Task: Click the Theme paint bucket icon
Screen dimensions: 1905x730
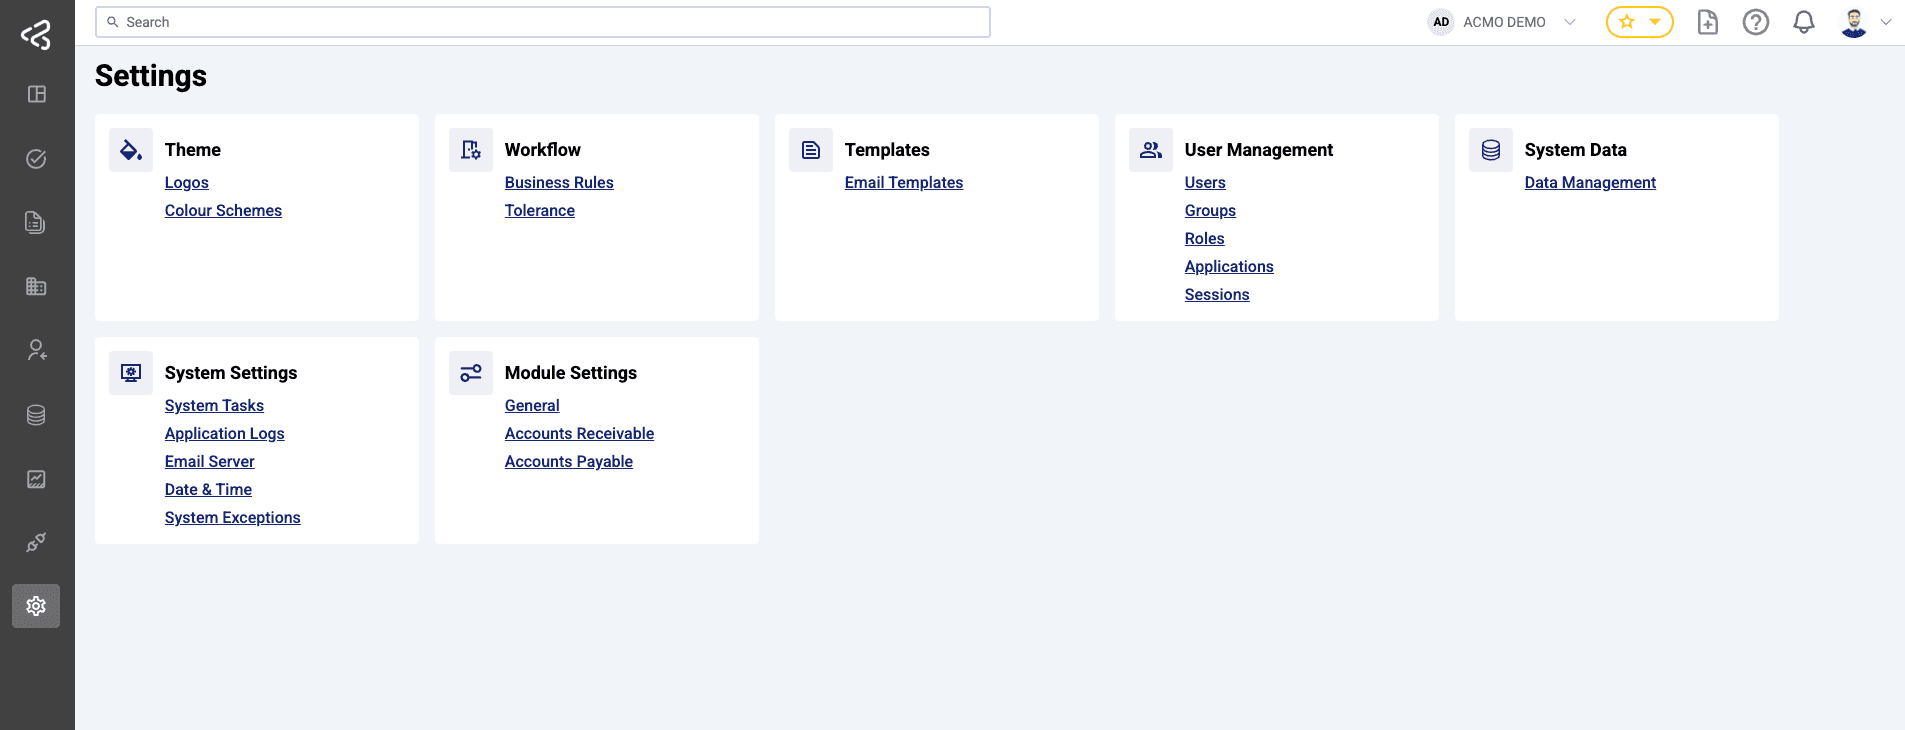Action: tap(131, 150)
